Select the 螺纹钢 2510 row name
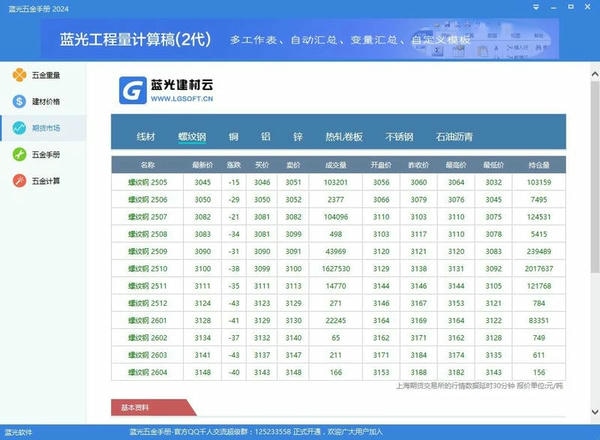 (148, 269)
